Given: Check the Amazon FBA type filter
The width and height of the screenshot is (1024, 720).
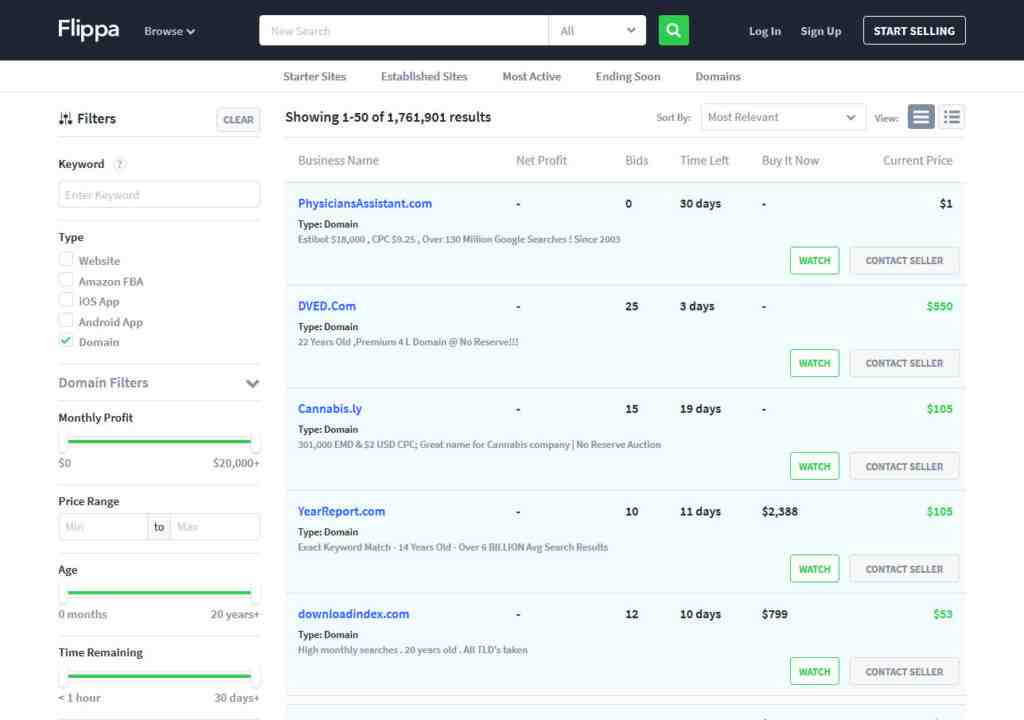Looking at the screenshot, I should [x=66, y=281].
